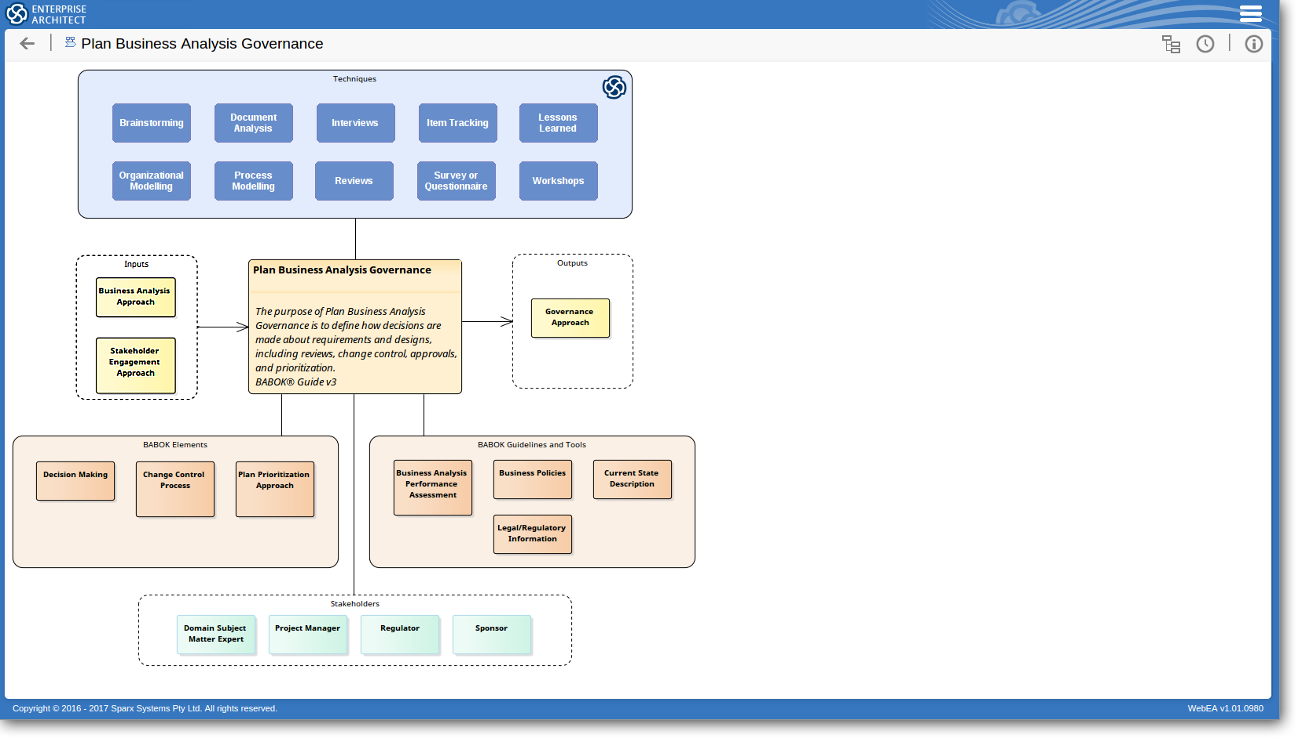This screenshot has height=750, width=1310.
Task: Select the Workshops technique
Action: (558, 181)
